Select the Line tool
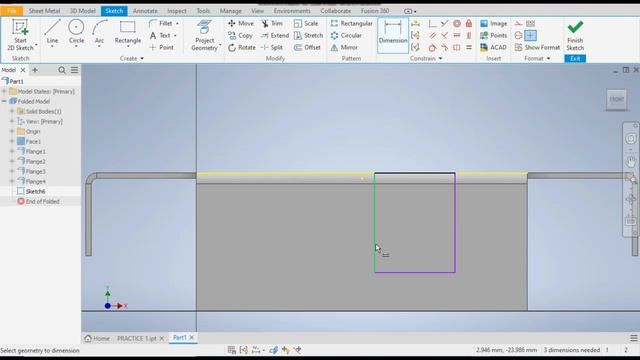The width and height of the screenshot is (640, 360). click(x=52, y=32)
